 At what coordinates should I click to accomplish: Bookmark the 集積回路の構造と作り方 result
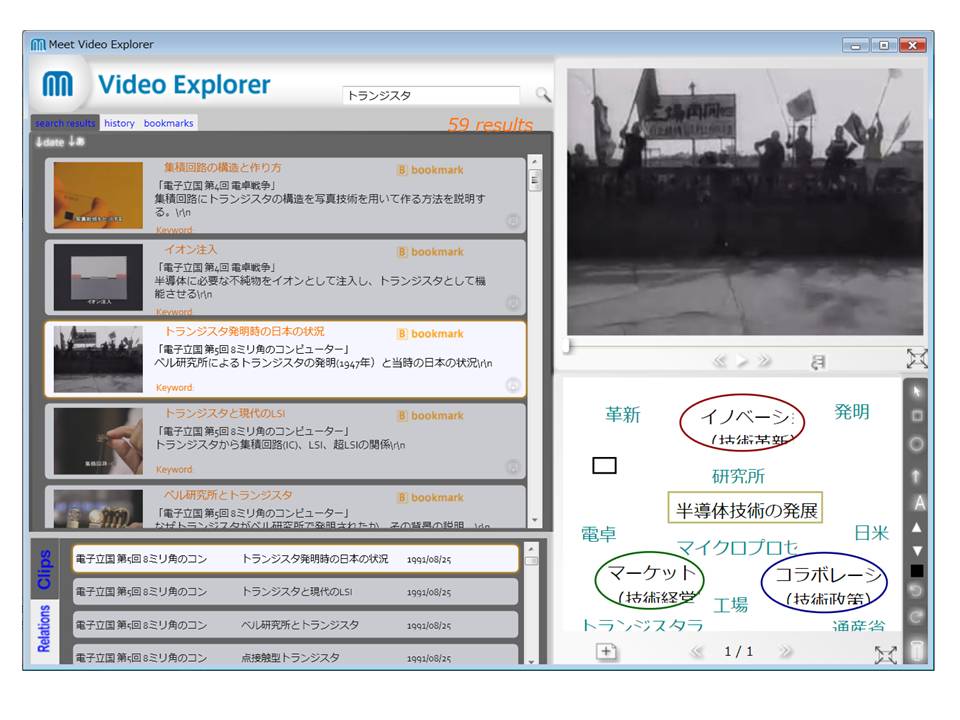(431, 170)
